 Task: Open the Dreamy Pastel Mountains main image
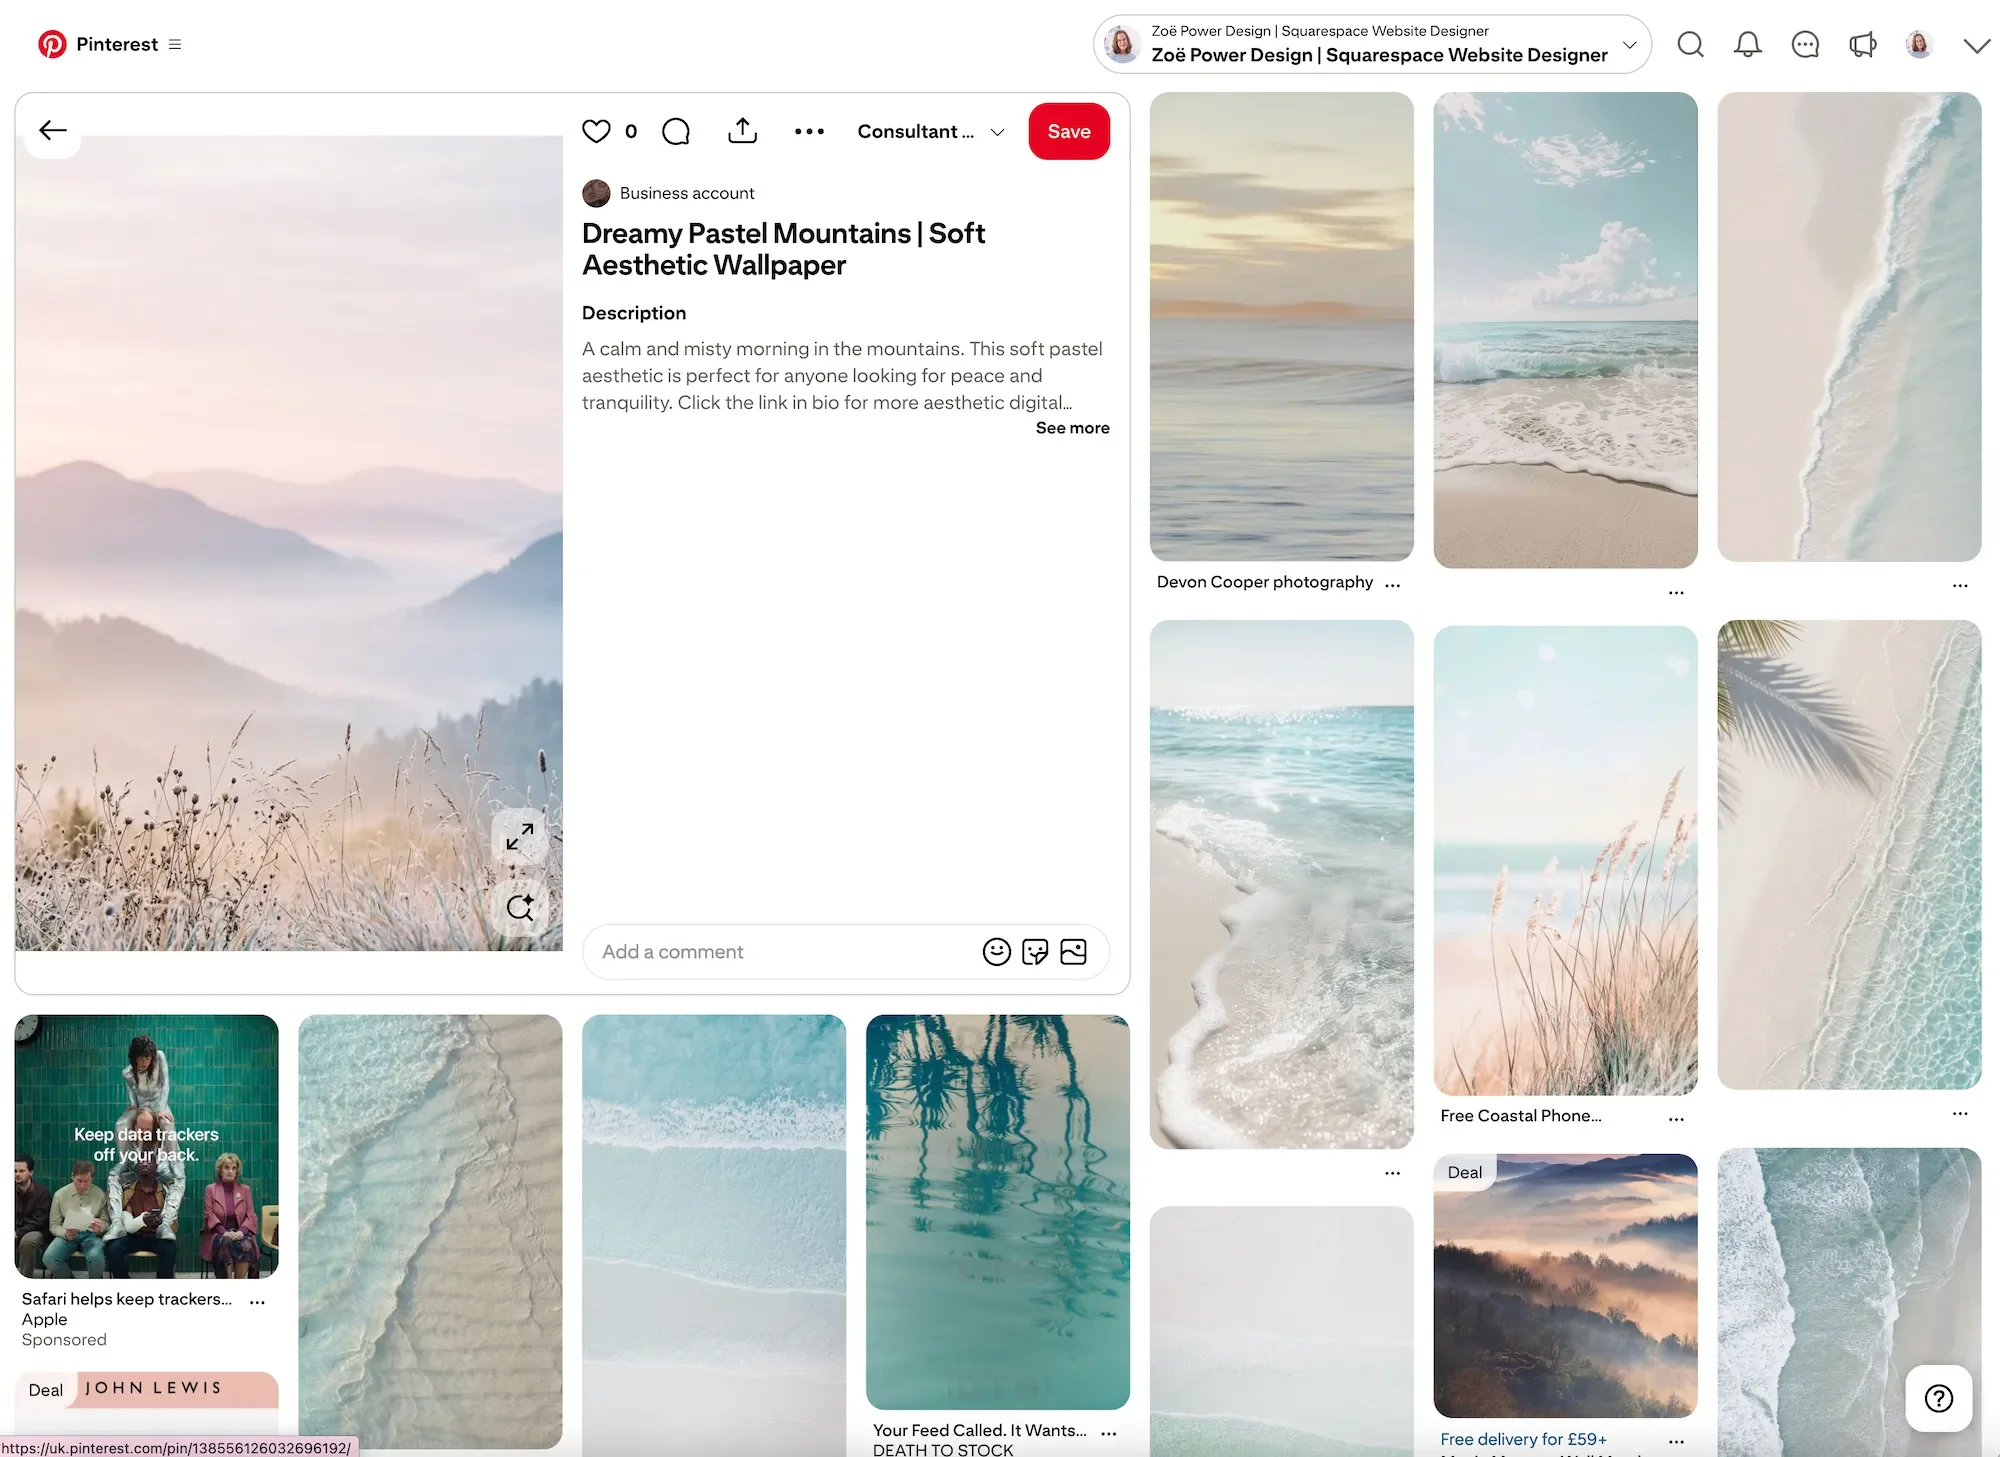[289, 541]
